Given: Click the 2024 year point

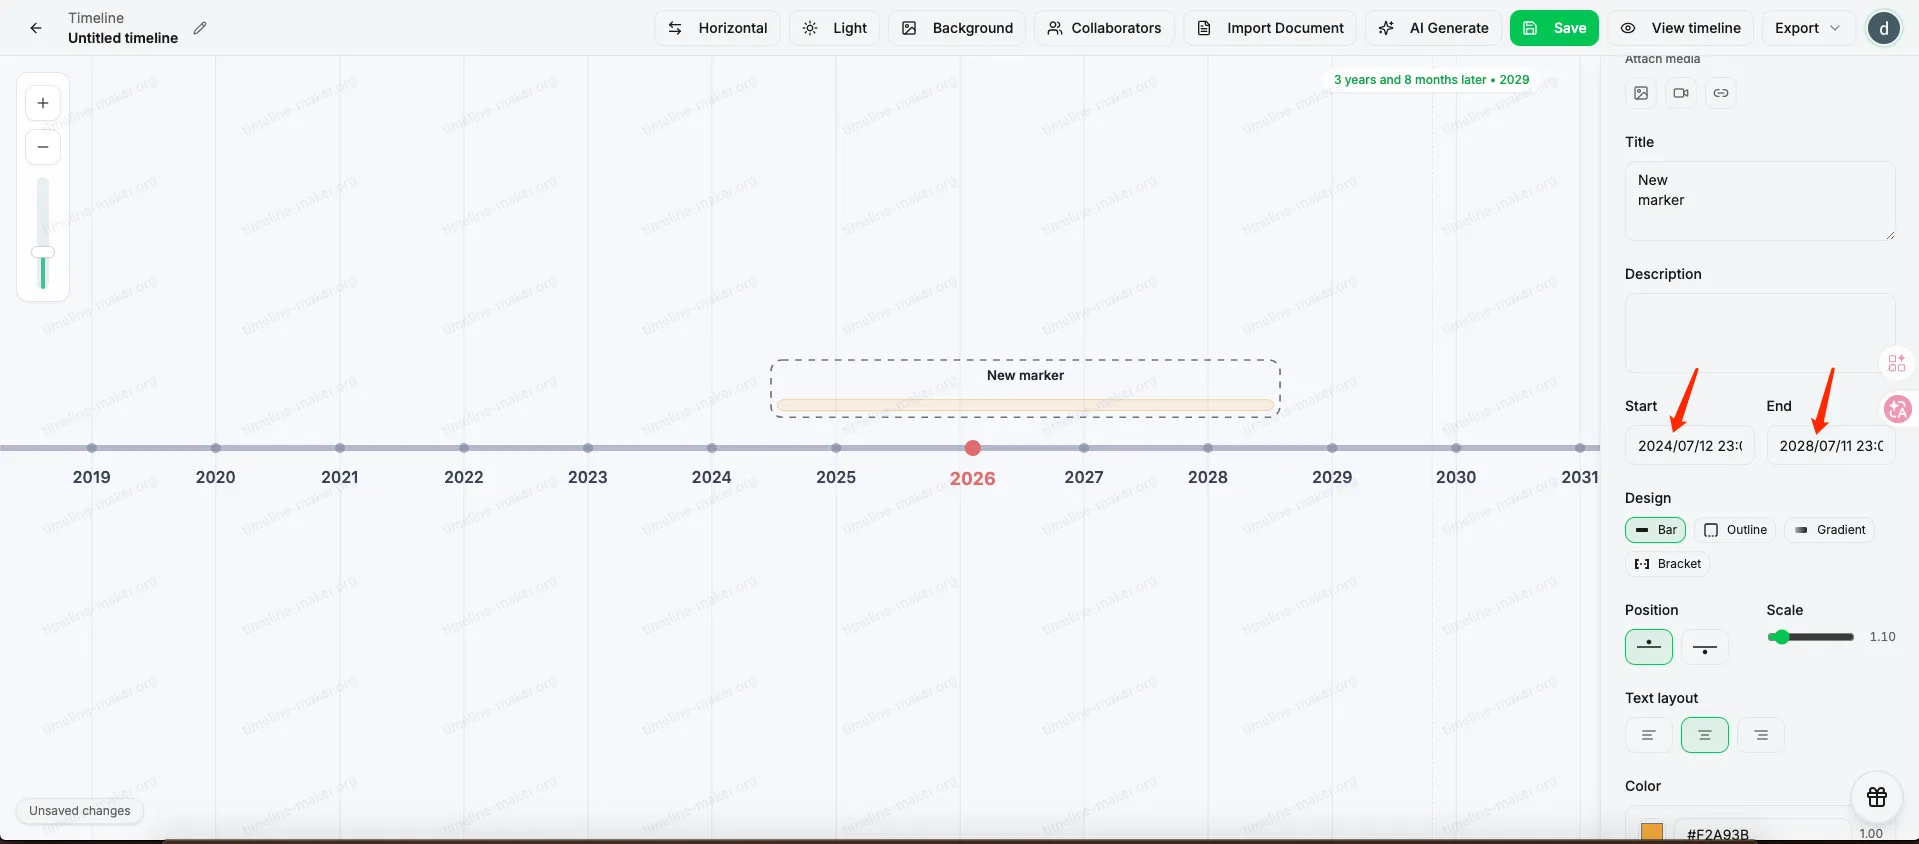Looking at the screenshot, I should coord(712,448).
